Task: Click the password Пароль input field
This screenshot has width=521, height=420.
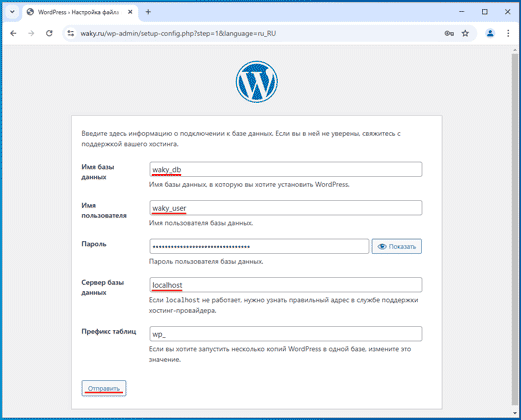Action: (x=259, y=246)
